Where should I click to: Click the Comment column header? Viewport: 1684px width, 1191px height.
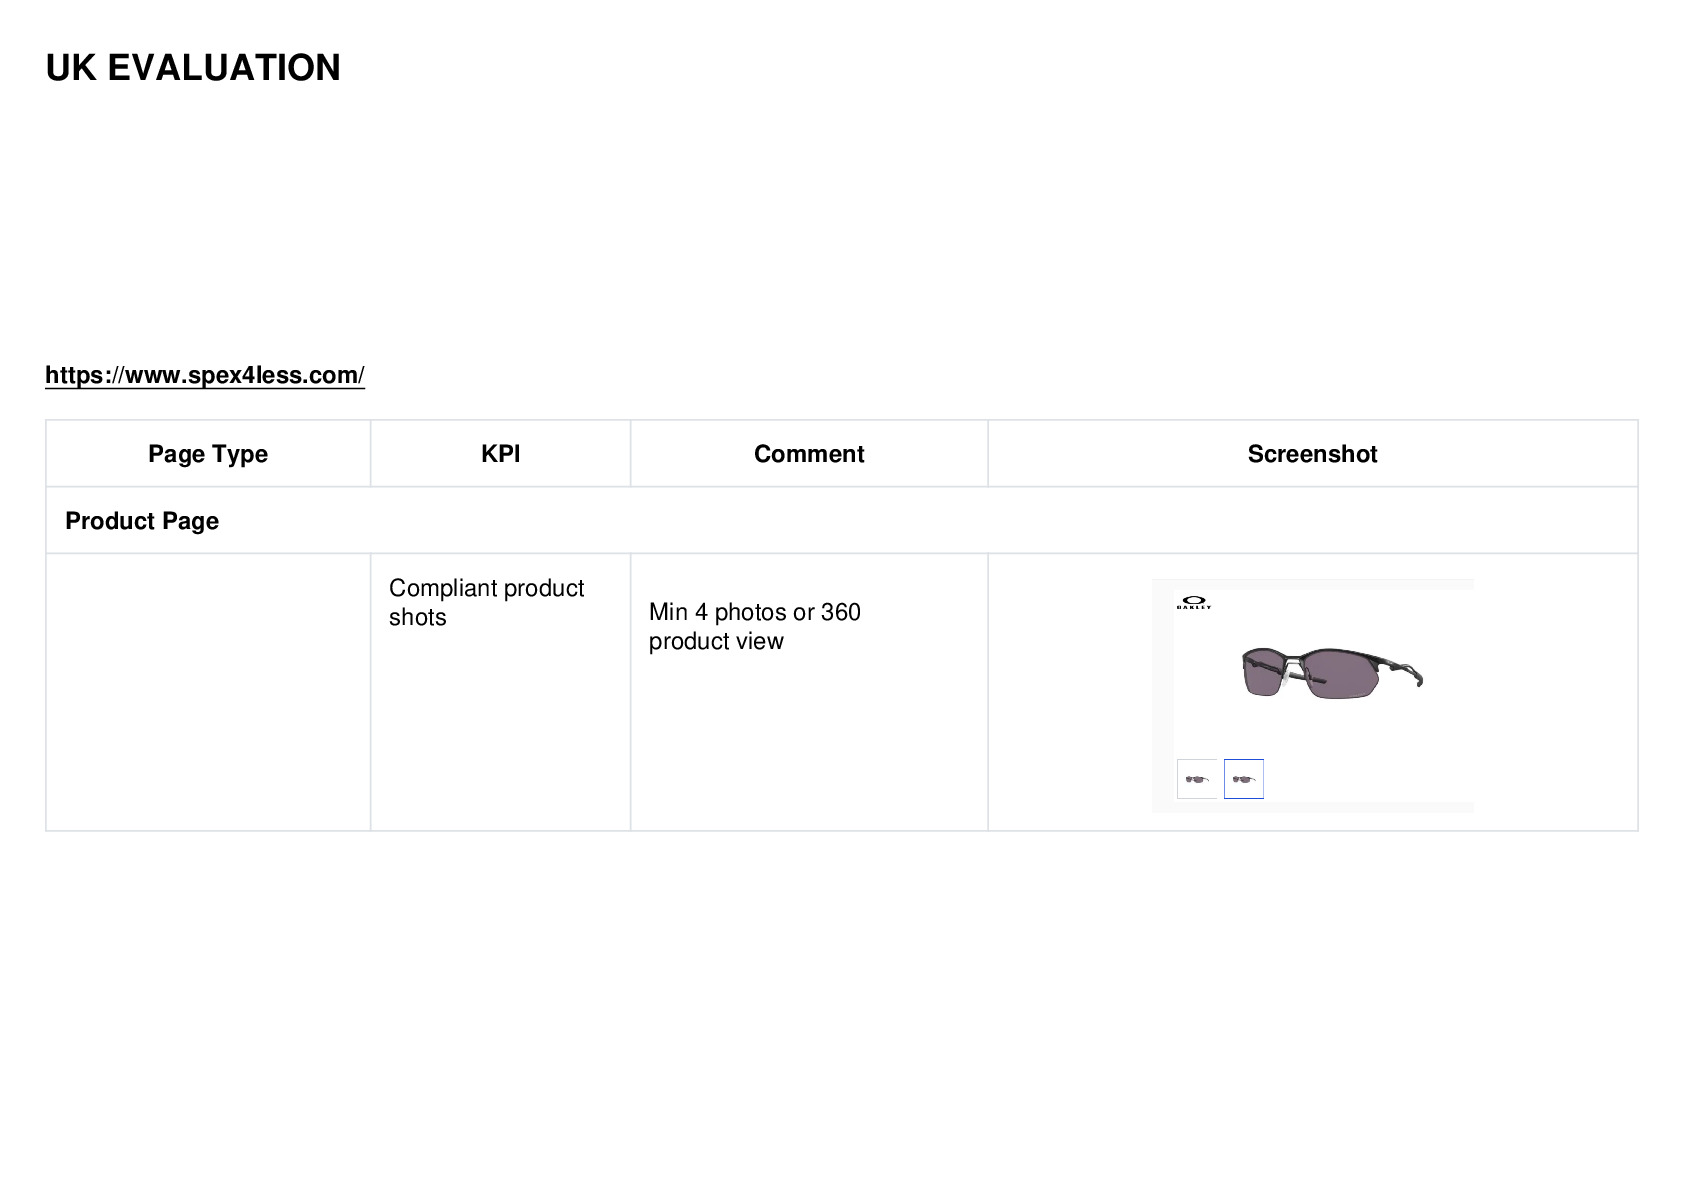[809, 454]
